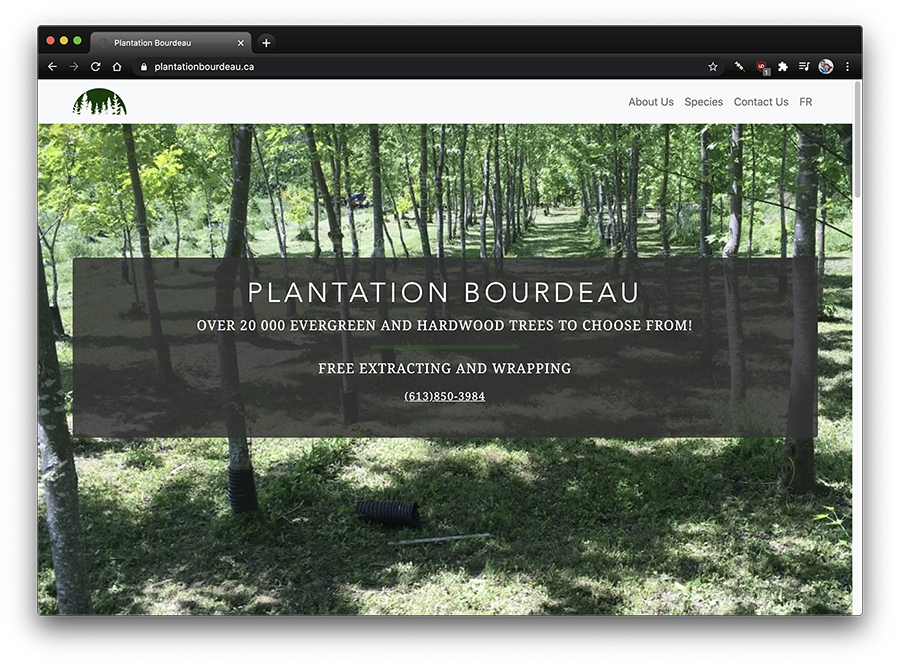
Task: Click the browser forward arrow
Action: (74, 67)
